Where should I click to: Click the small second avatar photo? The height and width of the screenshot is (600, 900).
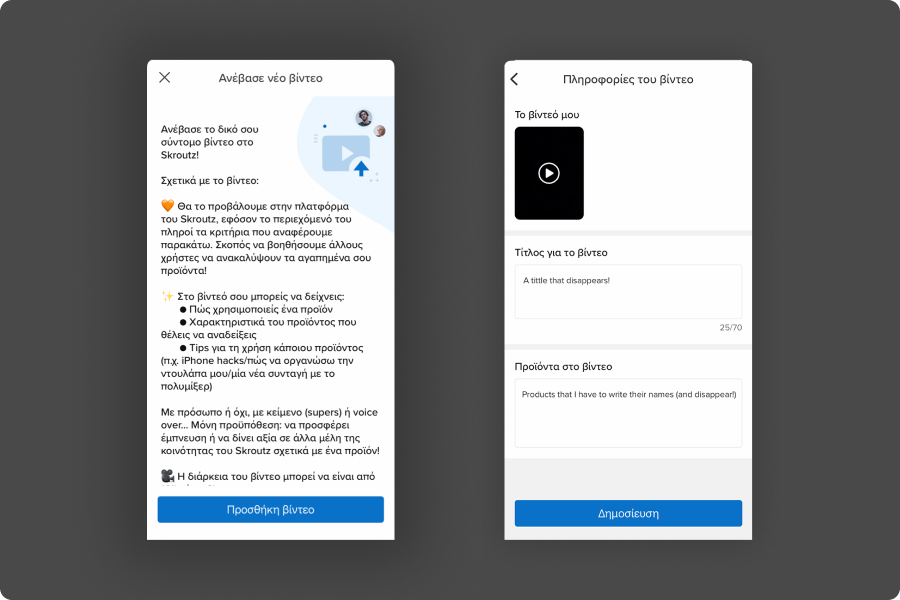click(x=379, y=131)
